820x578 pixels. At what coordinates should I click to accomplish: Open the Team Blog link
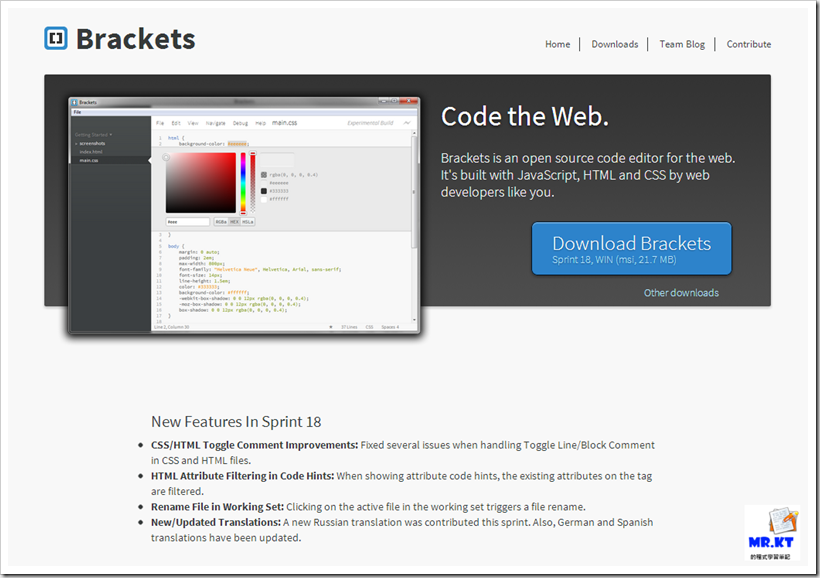(x=682, y=44)
